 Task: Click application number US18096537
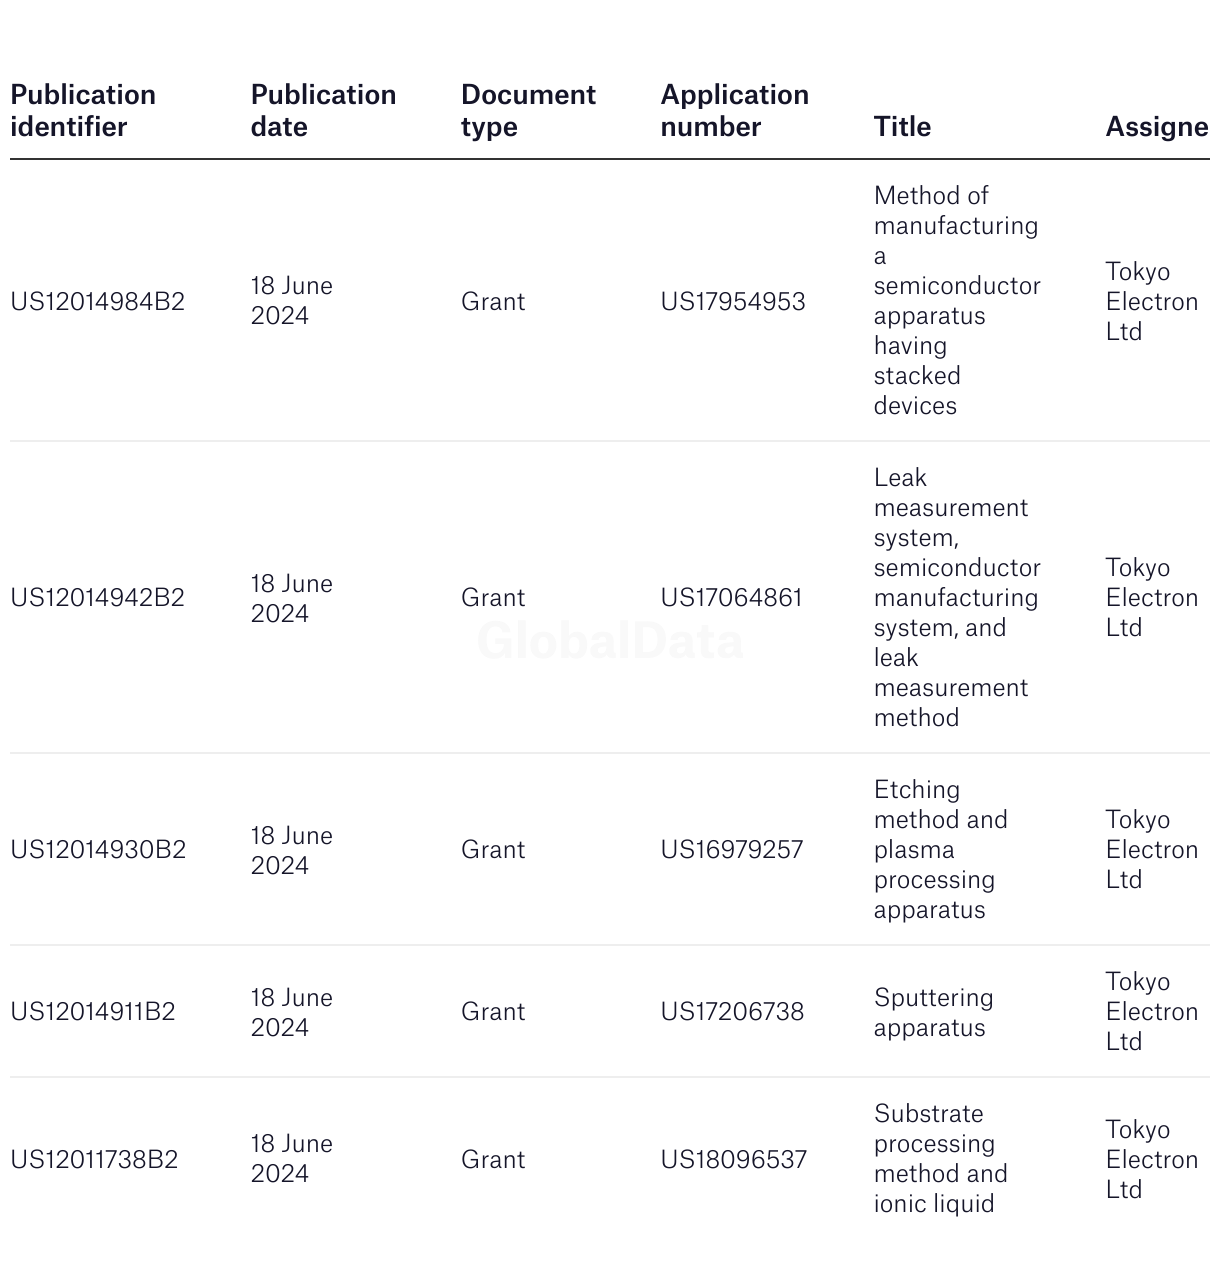pos(733,1159)
